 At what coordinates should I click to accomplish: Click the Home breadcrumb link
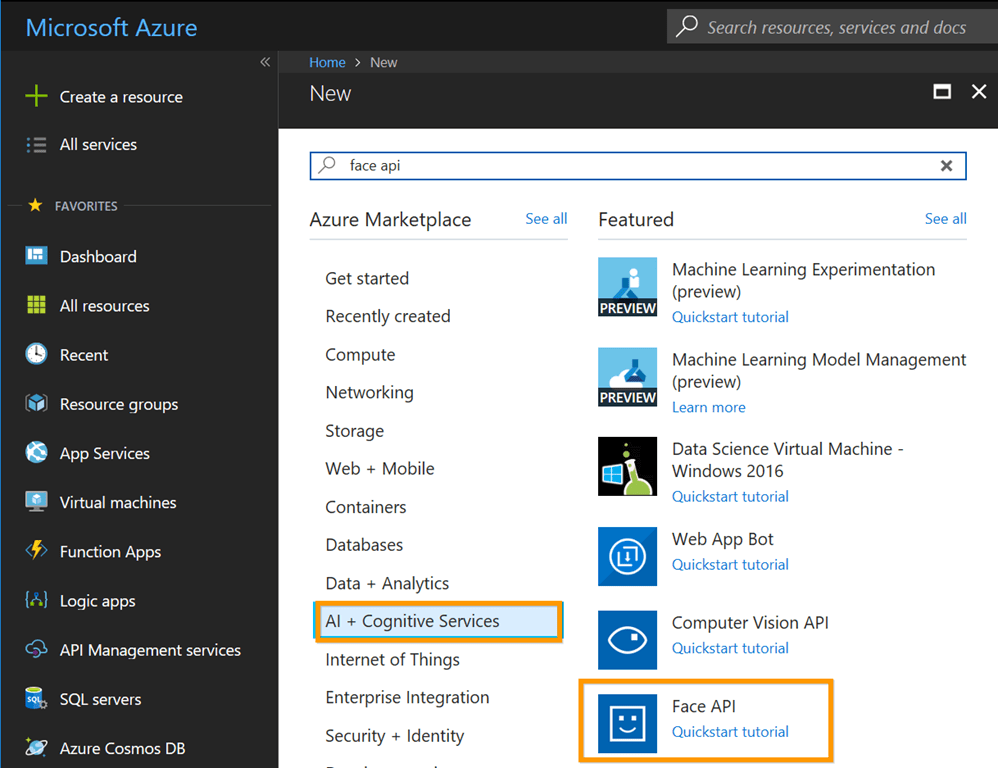point(327,62)
